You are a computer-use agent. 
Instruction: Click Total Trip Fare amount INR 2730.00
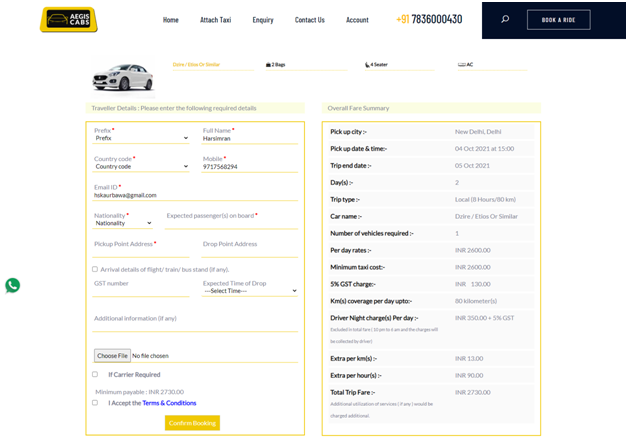[x=472, y=393]
